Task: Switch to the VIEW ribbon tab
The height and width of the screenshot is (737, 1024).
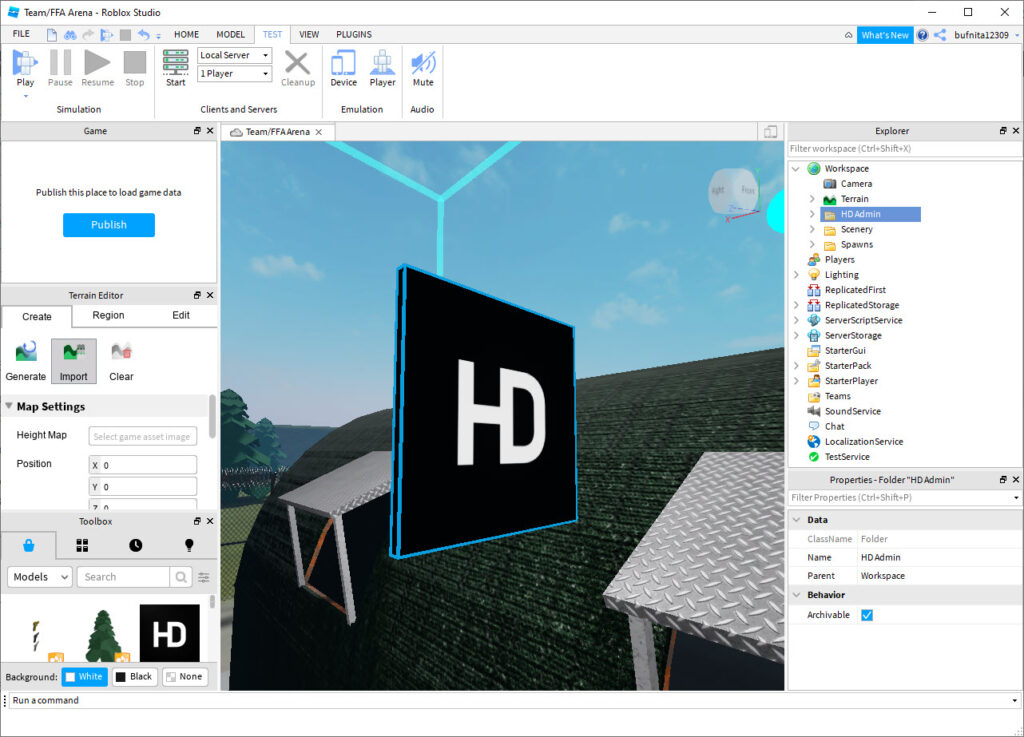Action: pyautogui.click(x=309, y=35)
